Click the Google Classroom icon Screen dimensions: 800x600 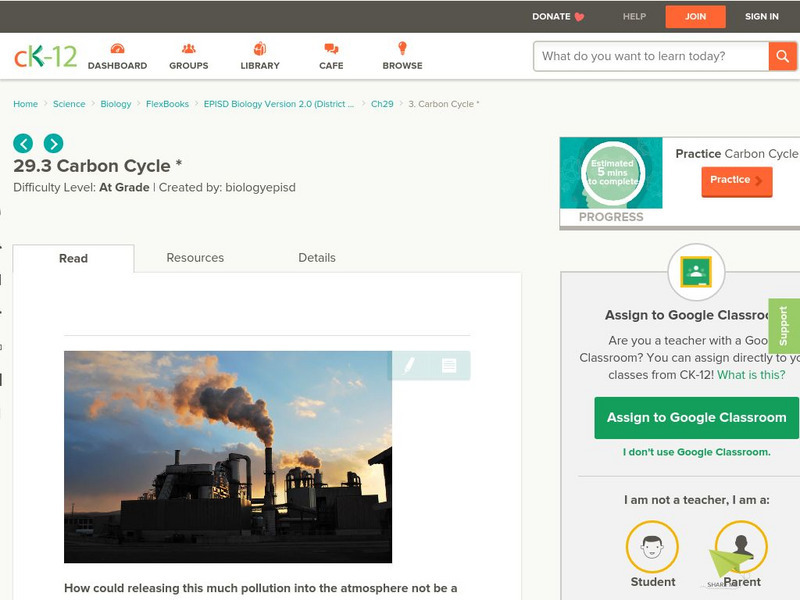click(696, 272)
